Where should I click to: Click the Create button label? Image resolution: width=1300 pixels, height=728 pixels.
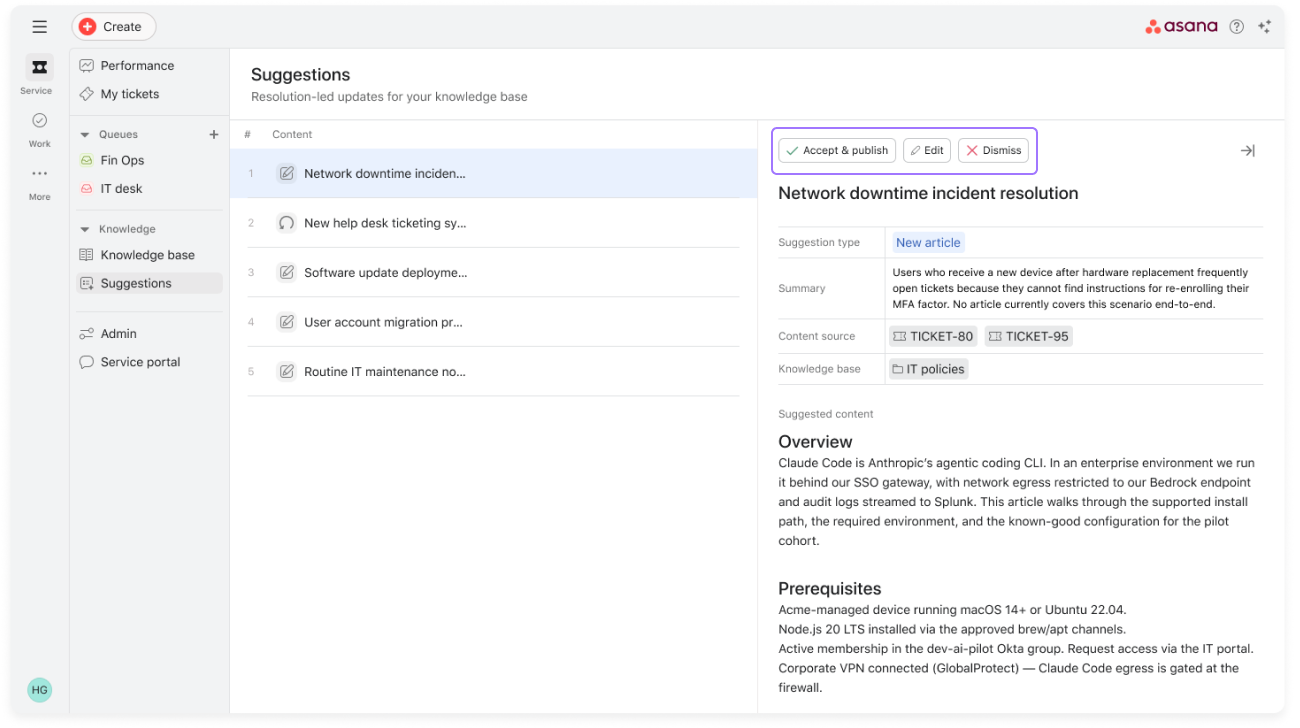coord(122,27)
